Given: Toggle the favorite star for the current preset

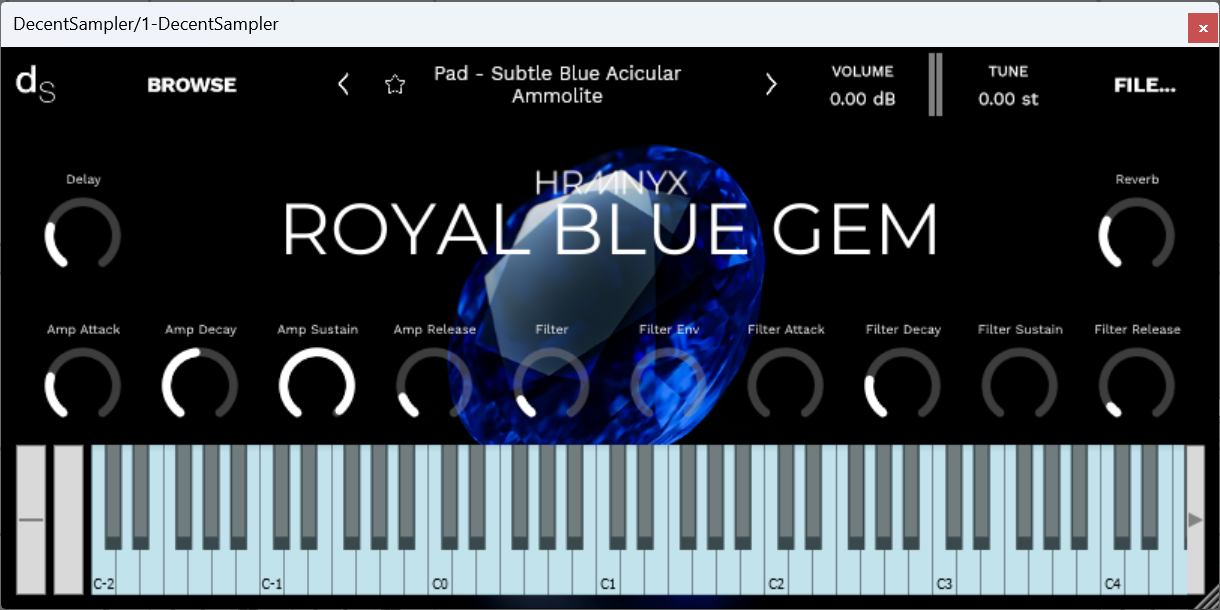Looking at the screenshot, I should pyautogui.click(x=395, y=84).
